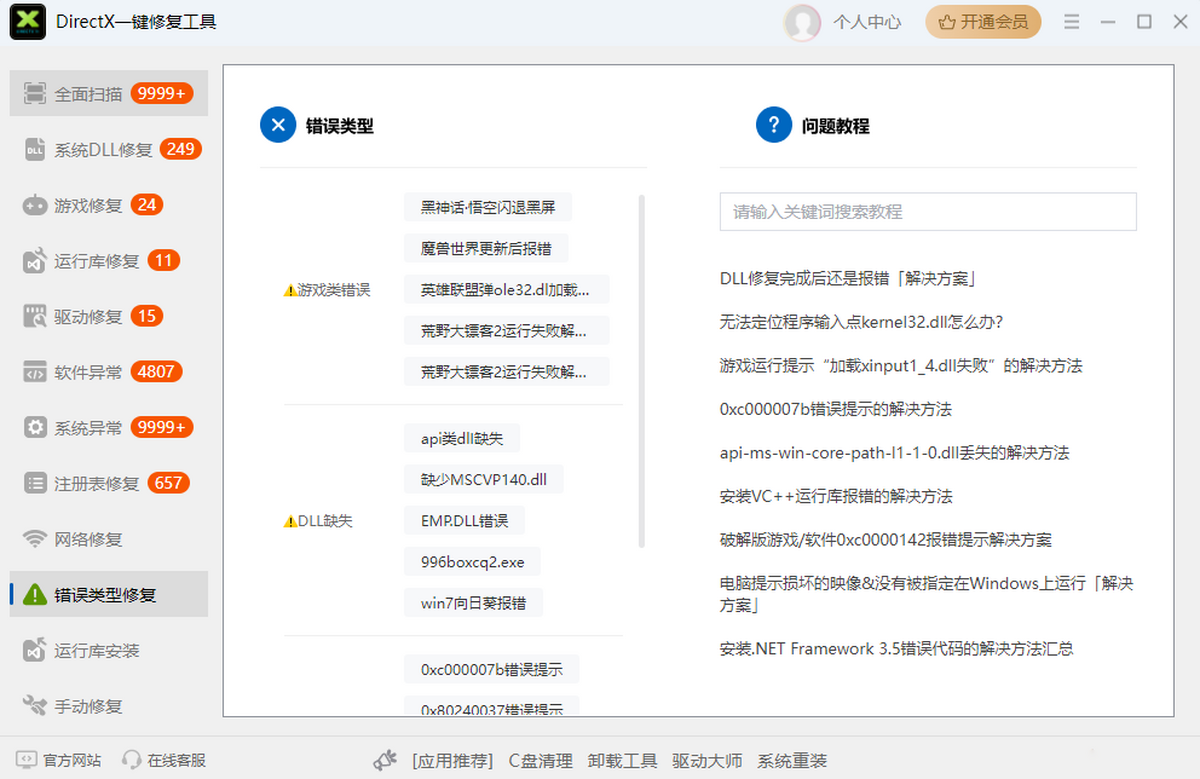Open 全面扫描 tab
The image size is (1200, 779).
click(x=109, y=94)
